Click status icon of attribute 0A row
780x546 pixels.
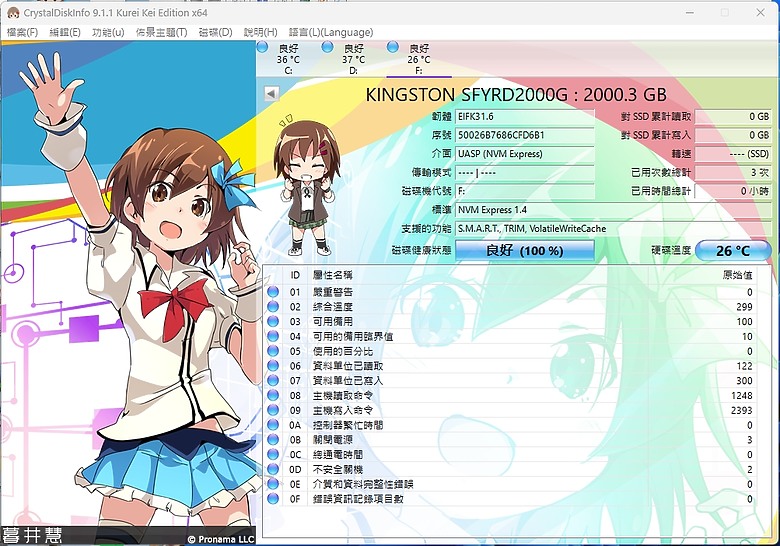coord(273,425)
